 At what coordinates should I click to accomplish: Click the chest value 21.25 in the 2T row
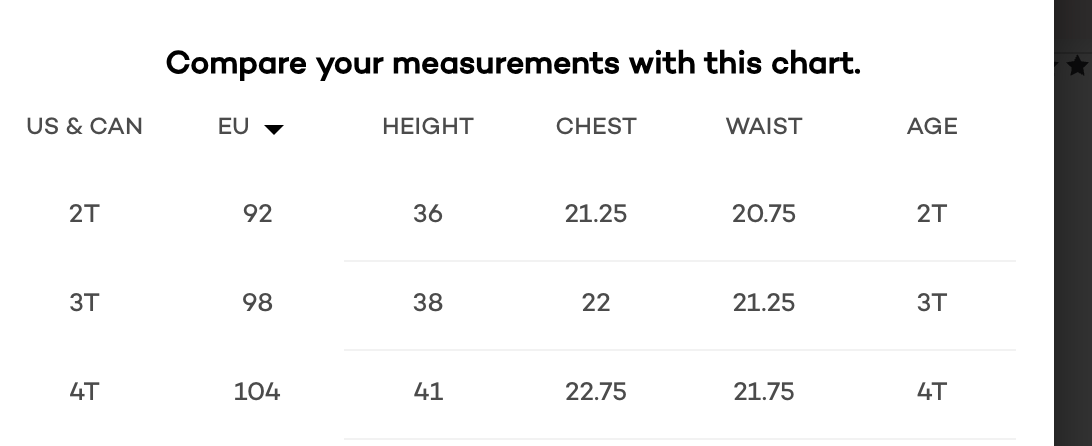point(596,213)
